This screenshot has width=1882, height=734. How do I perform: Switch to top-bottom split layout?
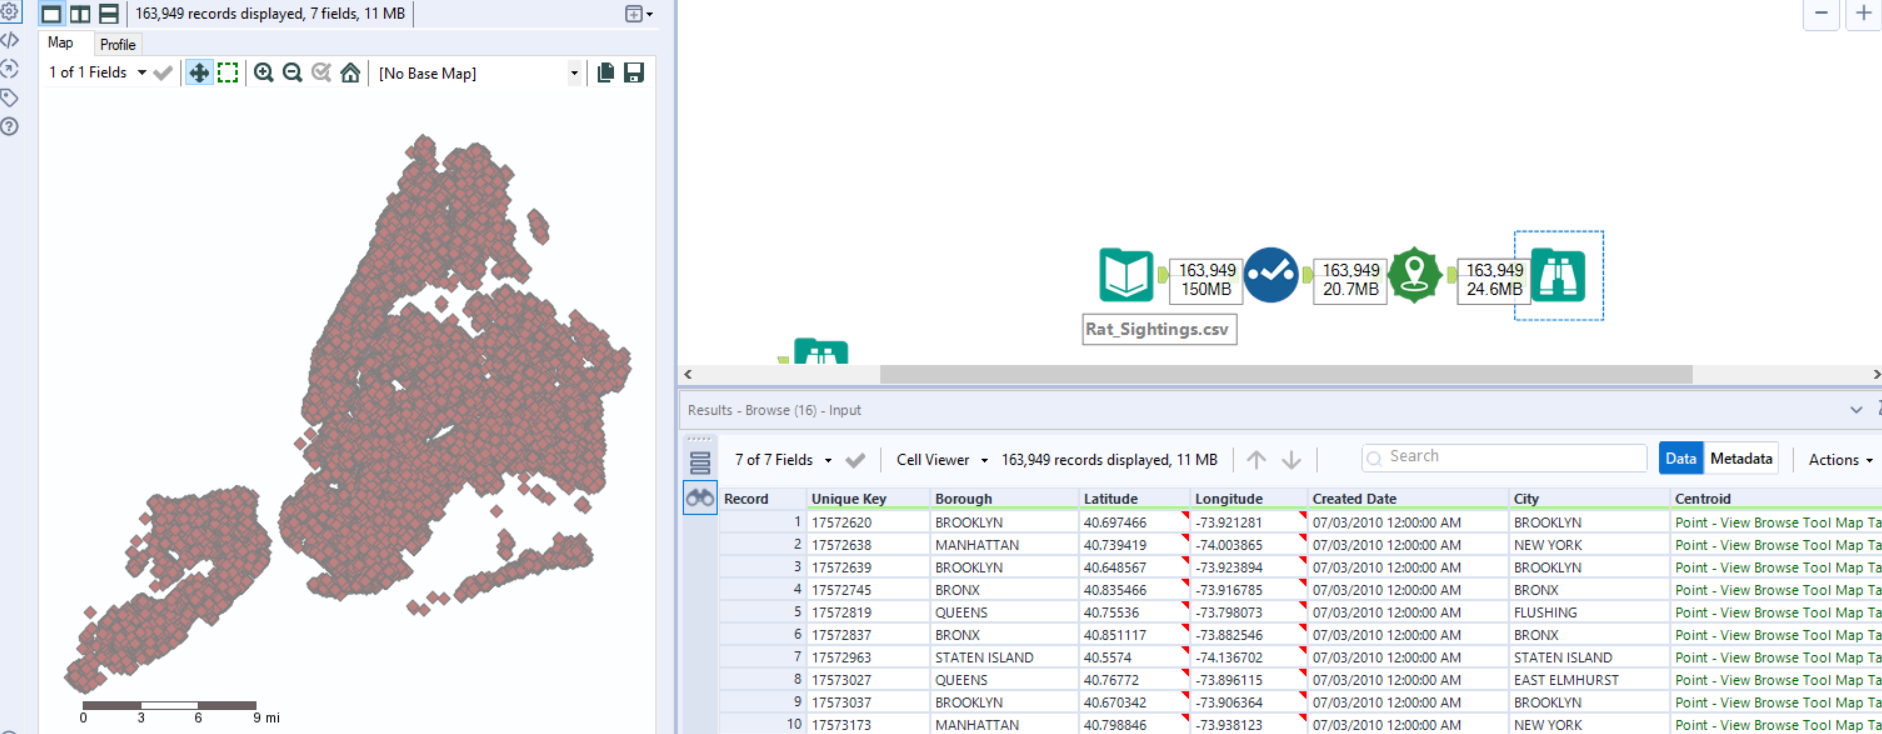[x=109, y=14]
